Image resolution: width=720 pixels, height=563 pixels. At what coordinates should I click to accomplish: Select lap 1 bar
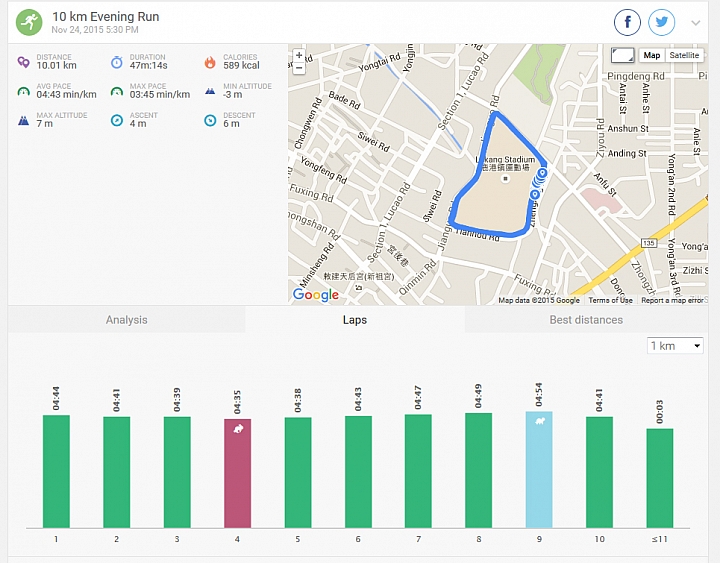tap(56, 472)
